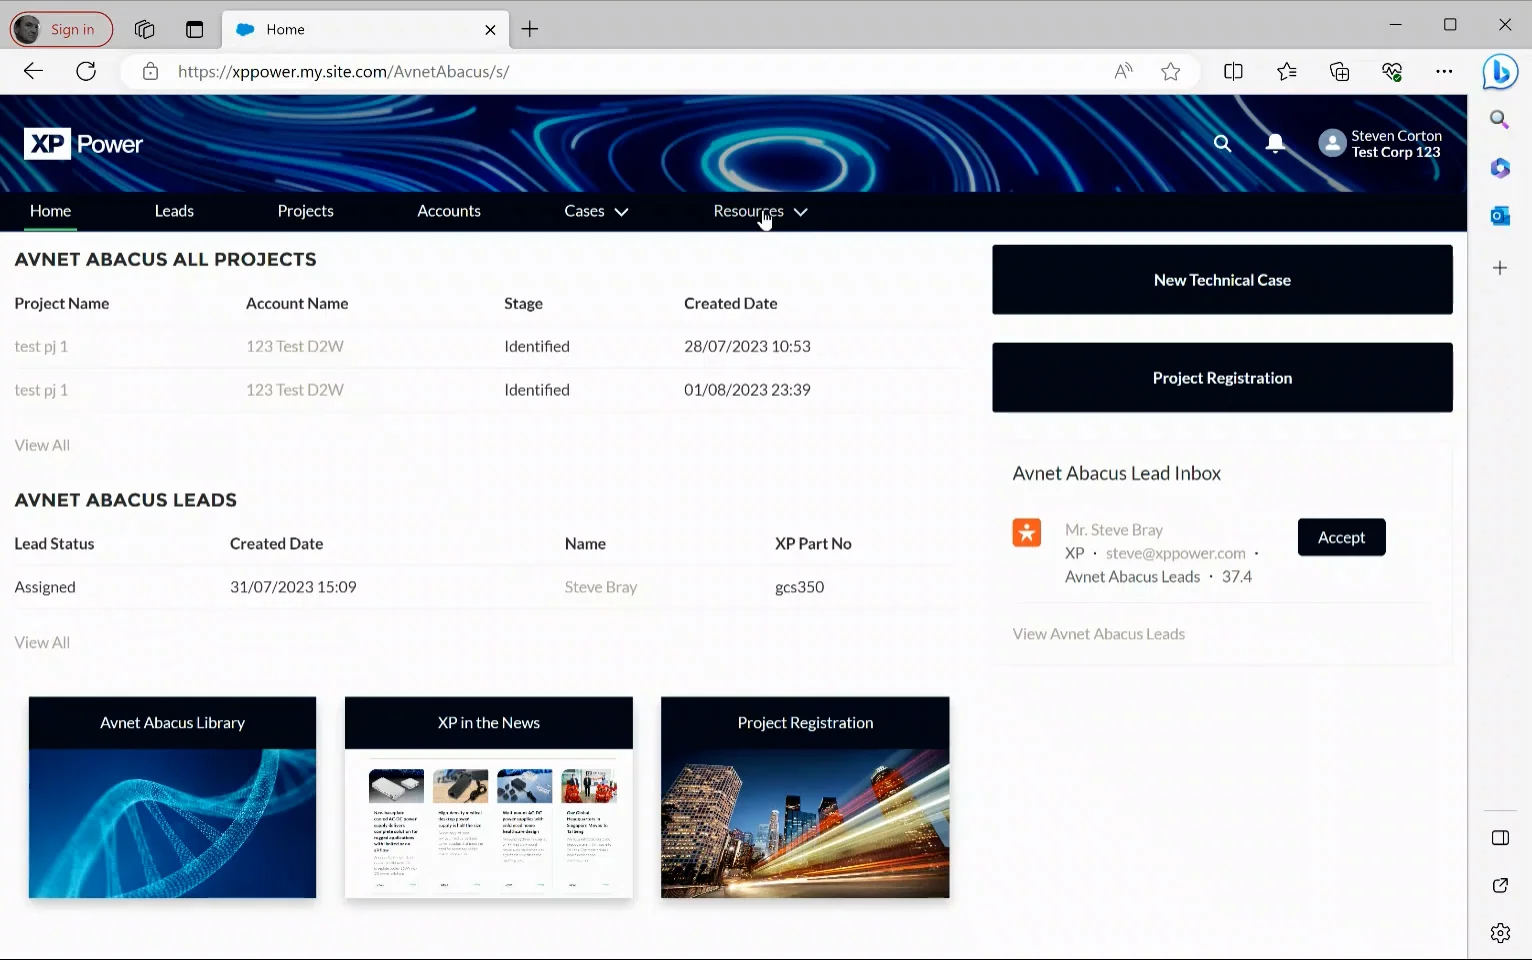The height and width of the screenshot is (960, 1532).
Task: Open Avnet Abacus Library tile
Action: (172, 797)
